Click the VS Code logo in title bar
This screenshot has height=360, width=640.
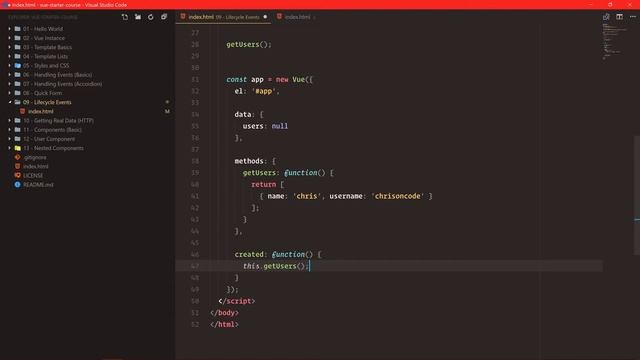pyautogui.click(x=5, y=5)
